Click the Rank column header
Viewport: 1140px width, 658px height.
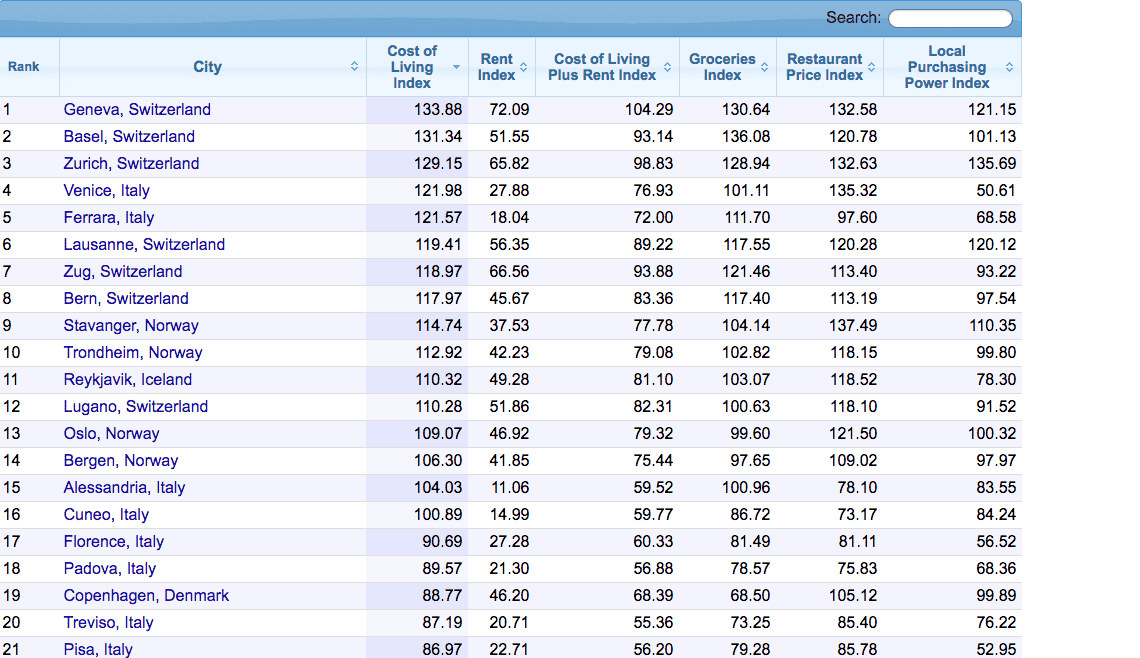point(24,67)
